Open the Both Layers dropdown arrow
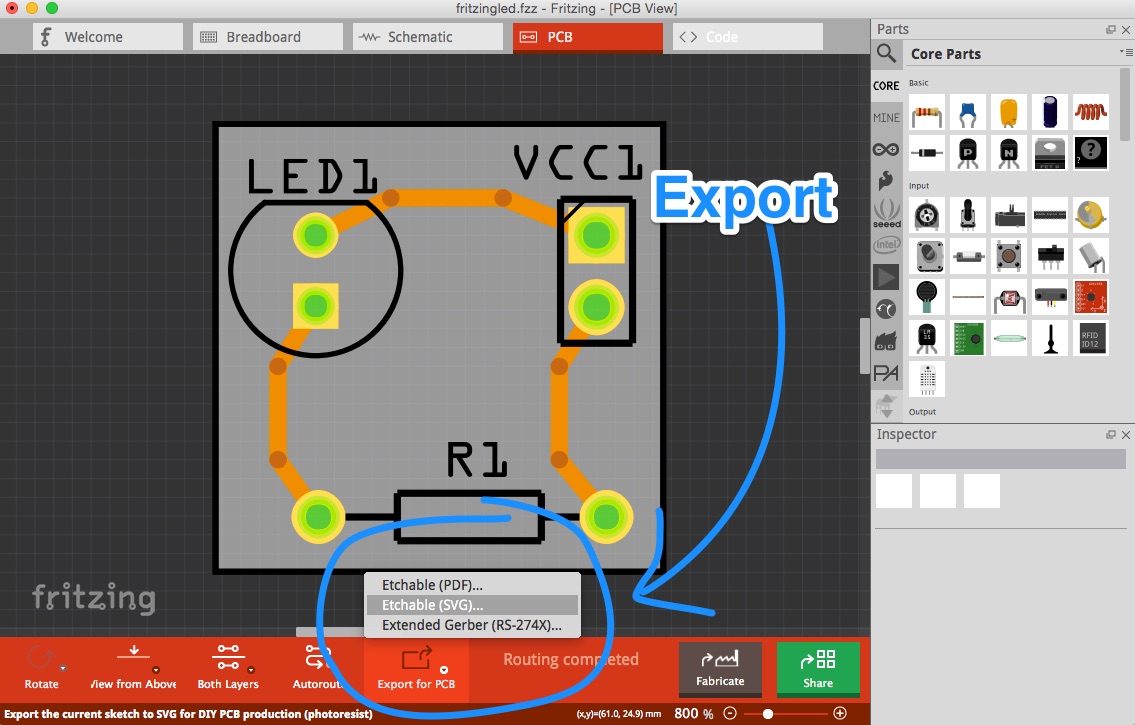Viewport: 1135px width, 725px height. (x=251, y=669)
